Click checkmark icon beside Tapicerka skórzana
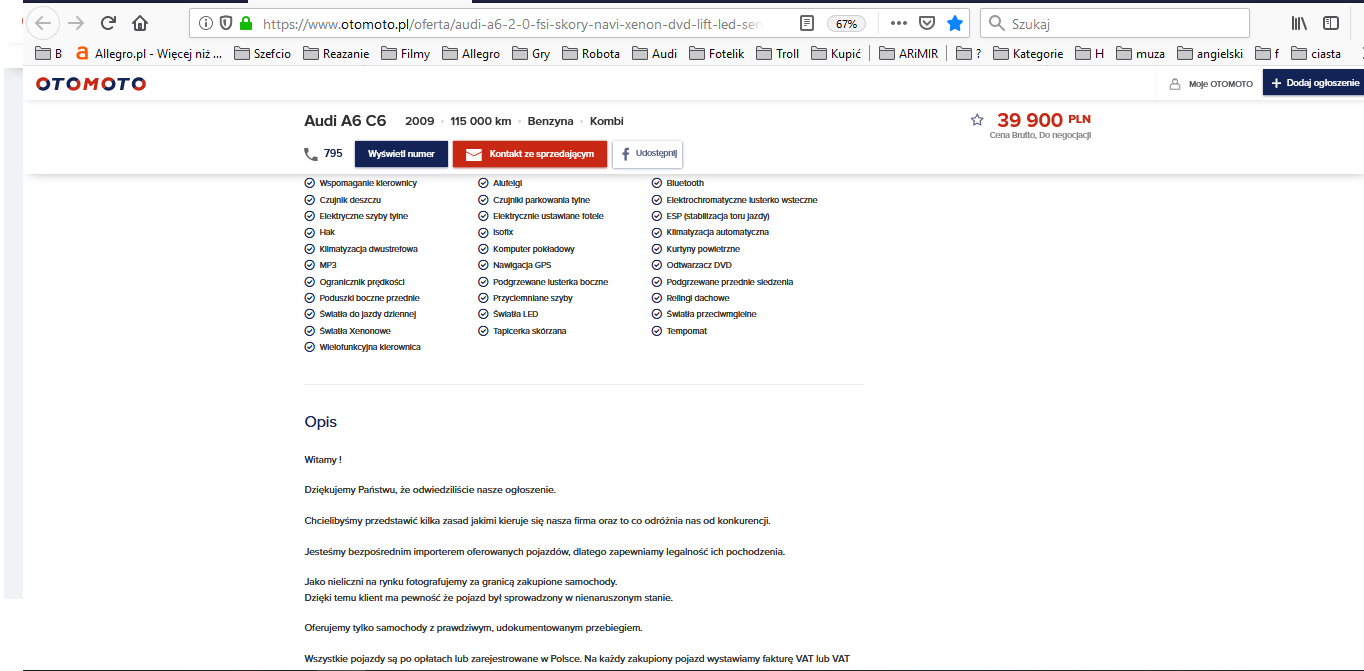1364x671 pixels. (483, 331)
